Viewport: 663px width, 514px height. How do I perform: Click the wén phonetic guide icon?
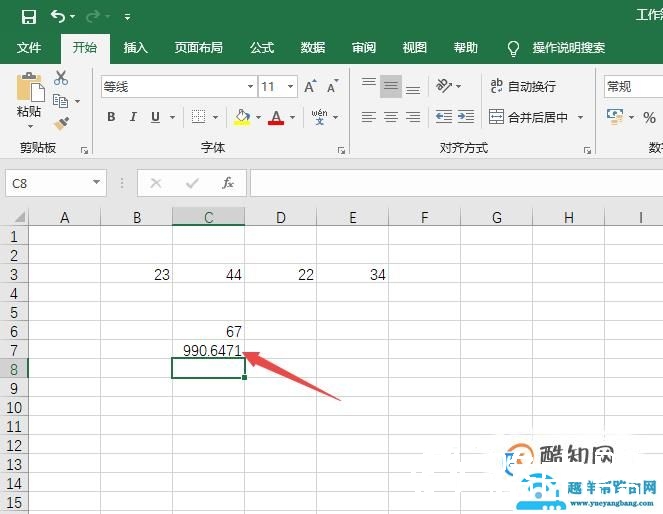click(320, 117)
